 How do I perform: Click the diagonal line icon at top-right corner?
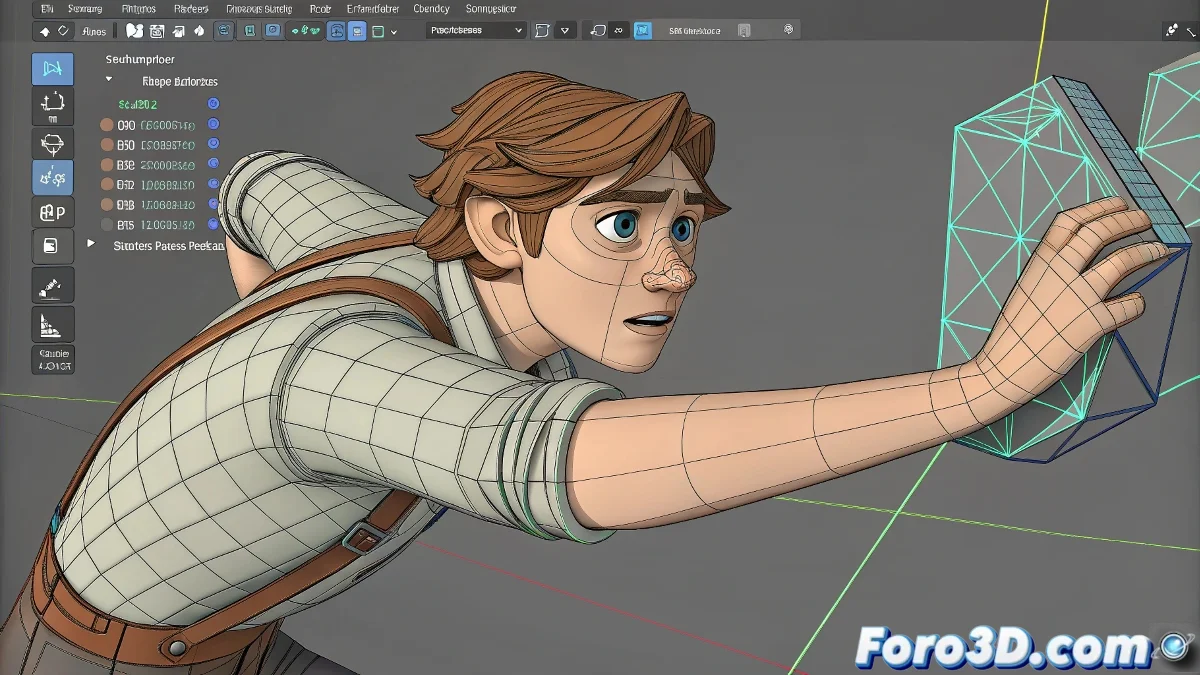click(1192, 32)
